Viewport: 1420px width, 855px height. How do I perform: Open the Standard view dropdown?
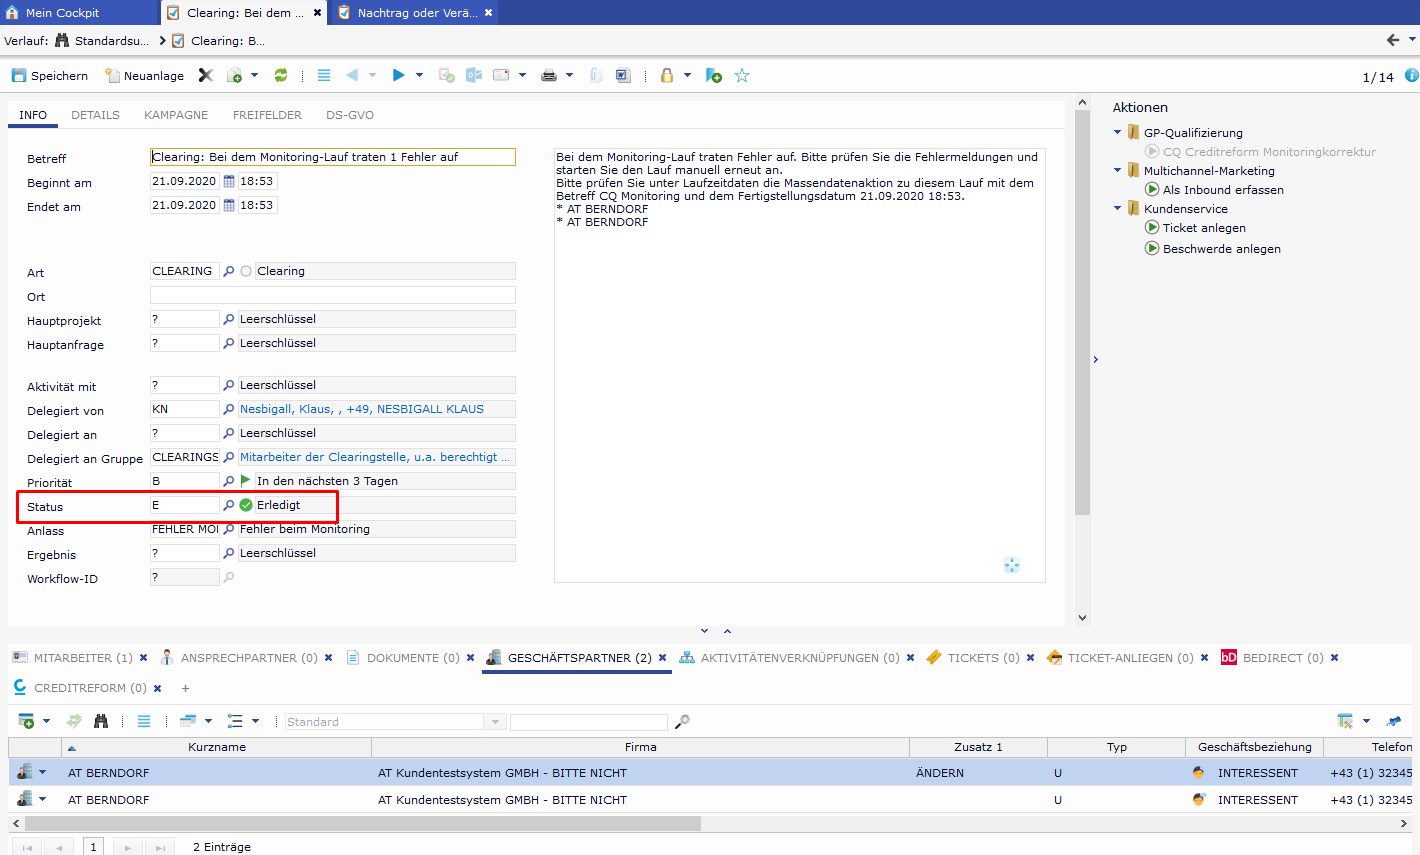click(x=495, y=722)
